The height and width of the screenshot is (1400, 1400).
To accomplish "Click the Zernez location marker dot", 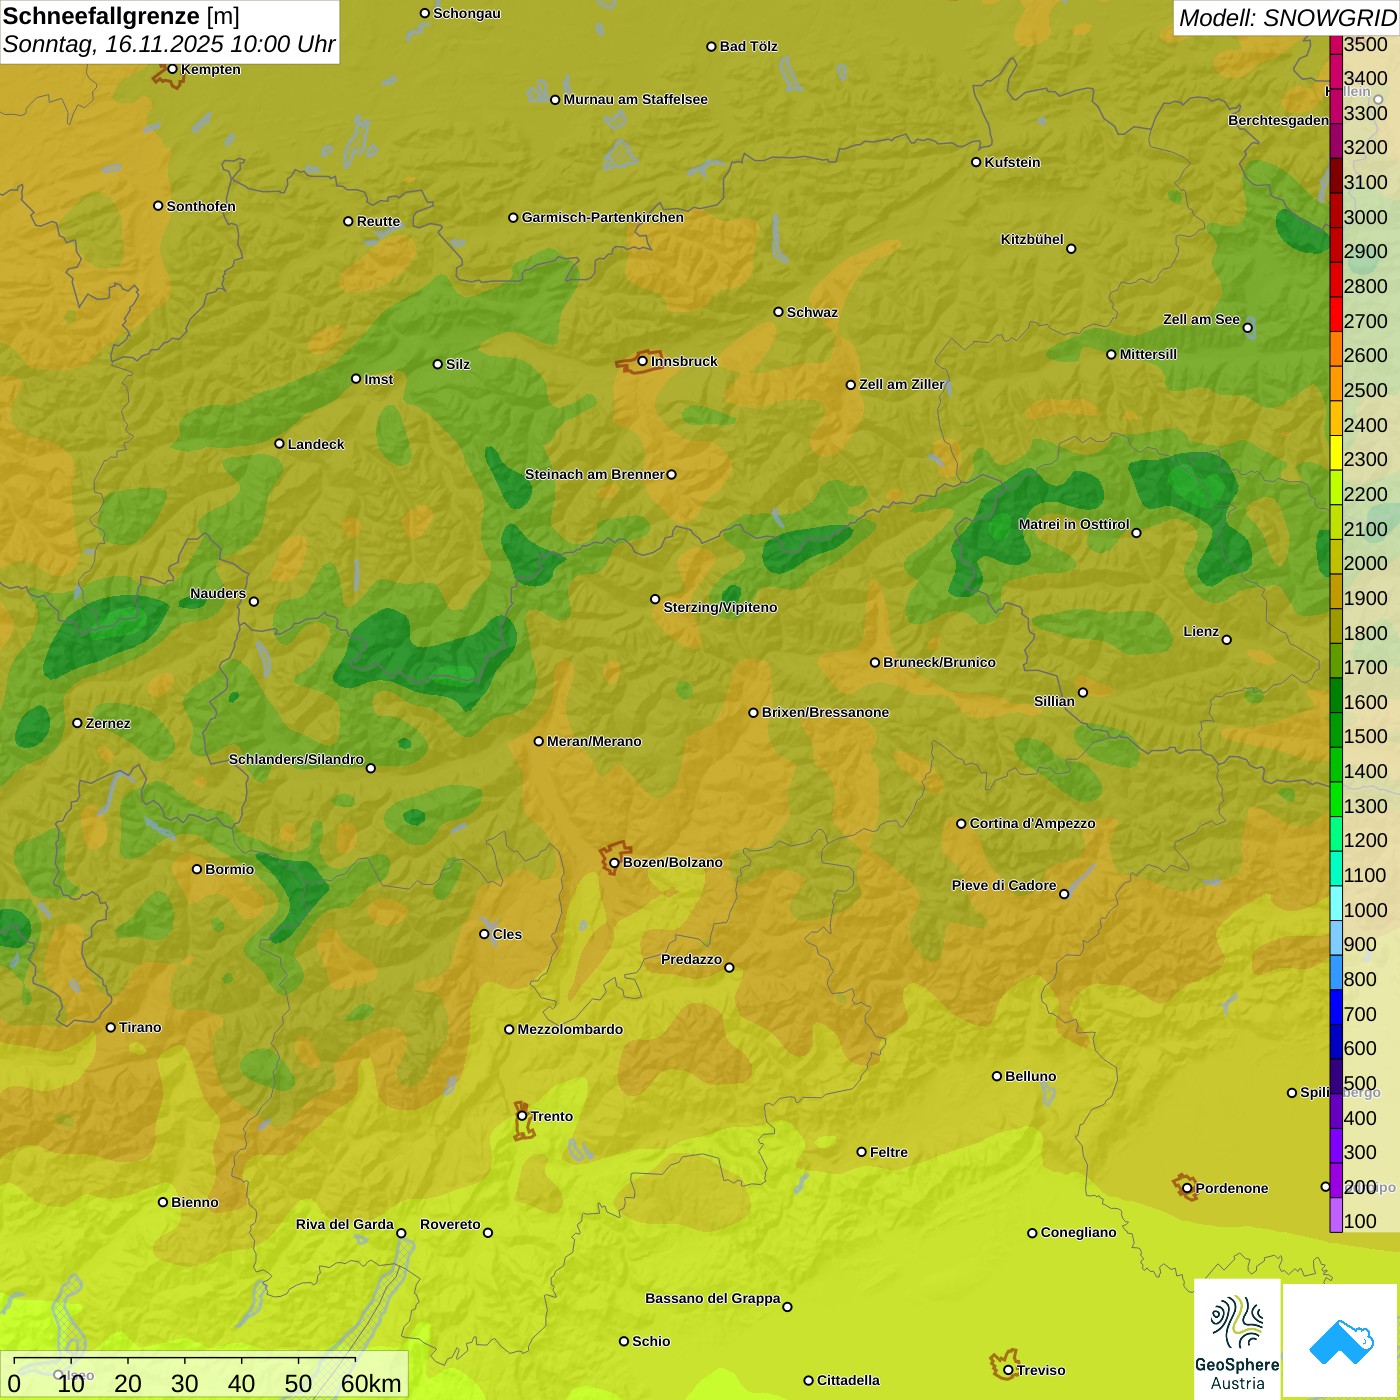I will click(77, 723).
